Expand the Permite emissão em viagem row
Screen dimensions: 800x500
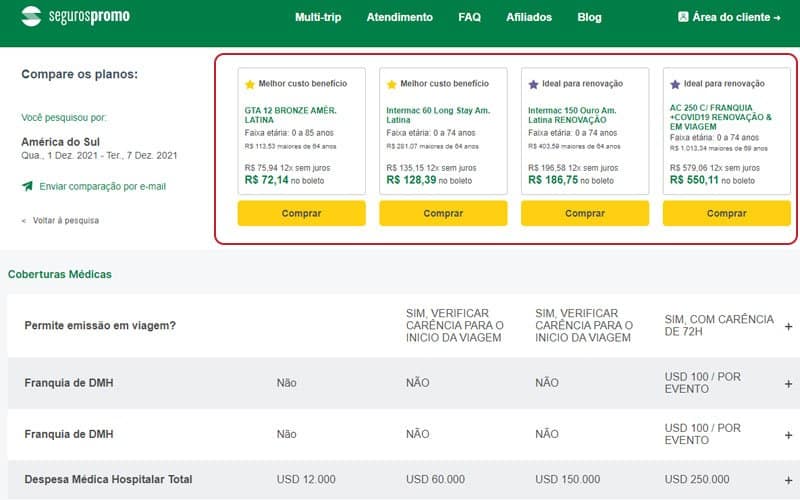788,326
